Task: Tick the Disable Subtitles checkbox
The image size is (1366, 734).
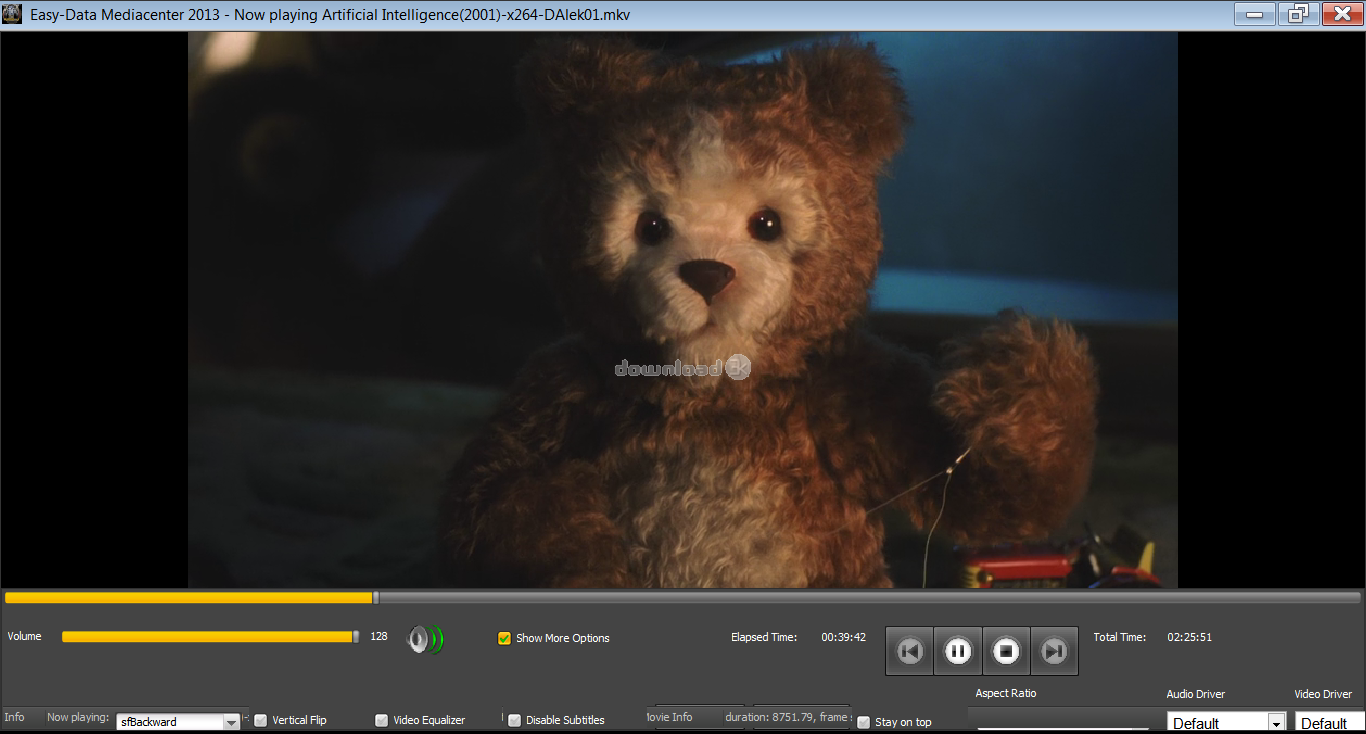Action: point(514,720)
